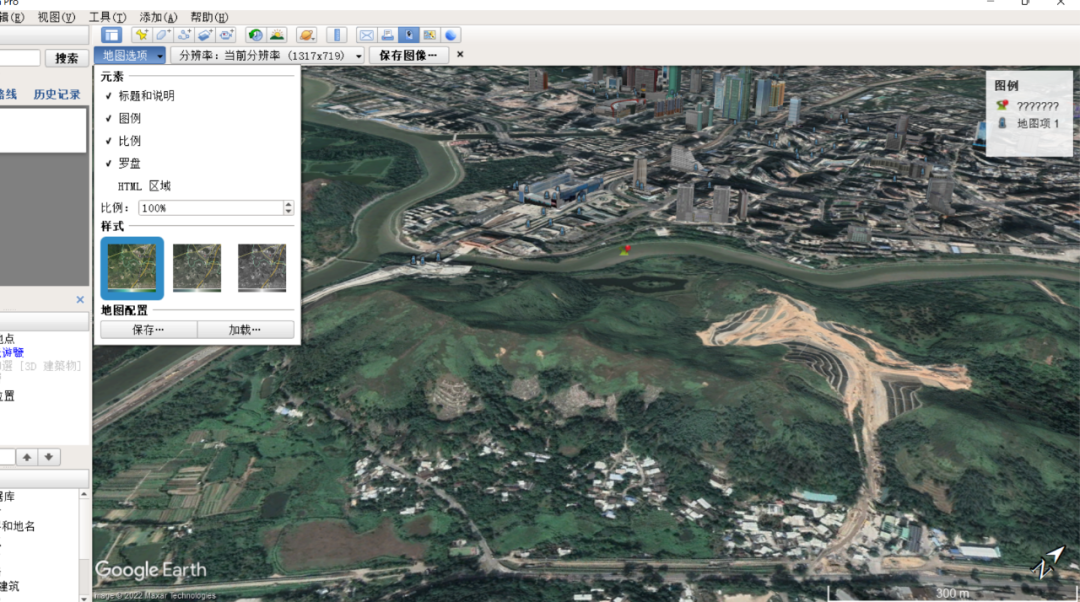This screenshot has height=602, width=1080.
Task: Move item up with the up arrow button
Action: click(27, 457)
